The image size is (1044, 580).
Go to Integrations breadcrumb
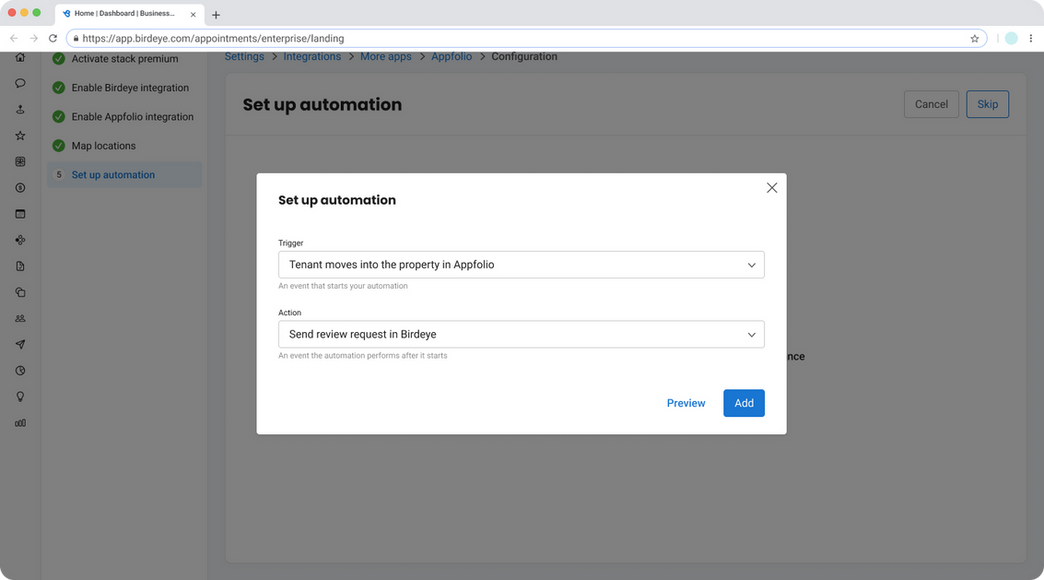pos(312,57)
